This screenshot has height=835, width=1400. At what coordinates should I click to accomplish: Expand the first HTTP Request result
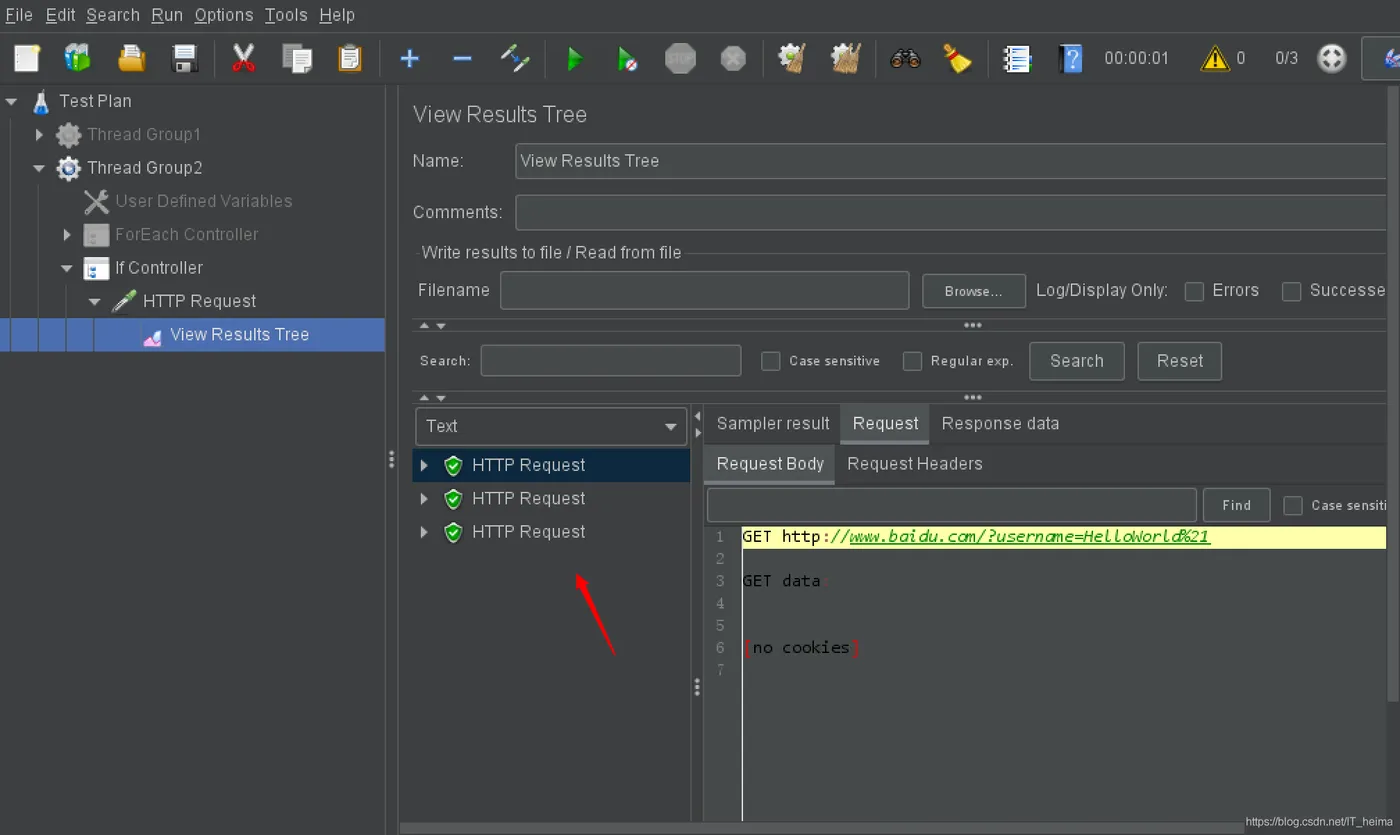point(424,465)
